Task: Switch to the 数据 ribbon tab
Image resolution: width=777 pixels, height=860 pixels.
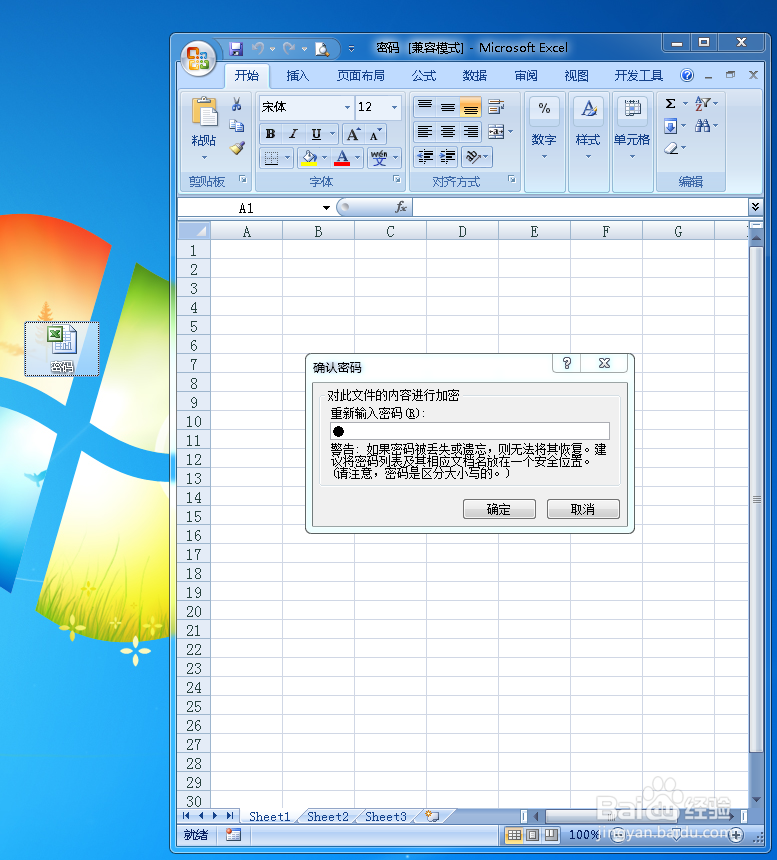Action: coord(474,76)
